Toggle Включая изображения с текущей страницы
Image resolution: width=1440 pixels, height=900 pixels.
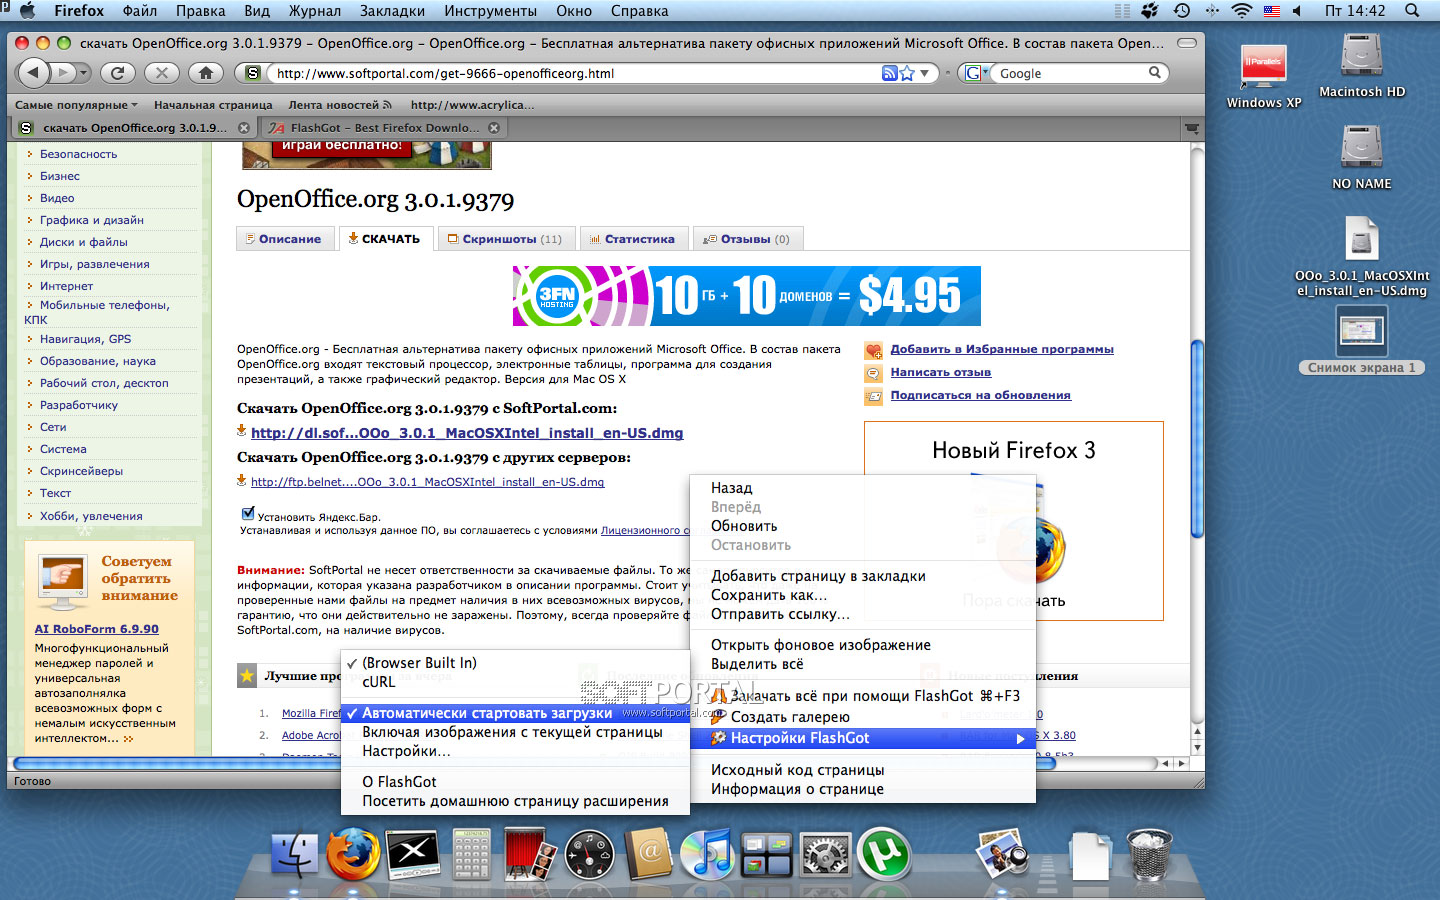(x=515, y=732)
